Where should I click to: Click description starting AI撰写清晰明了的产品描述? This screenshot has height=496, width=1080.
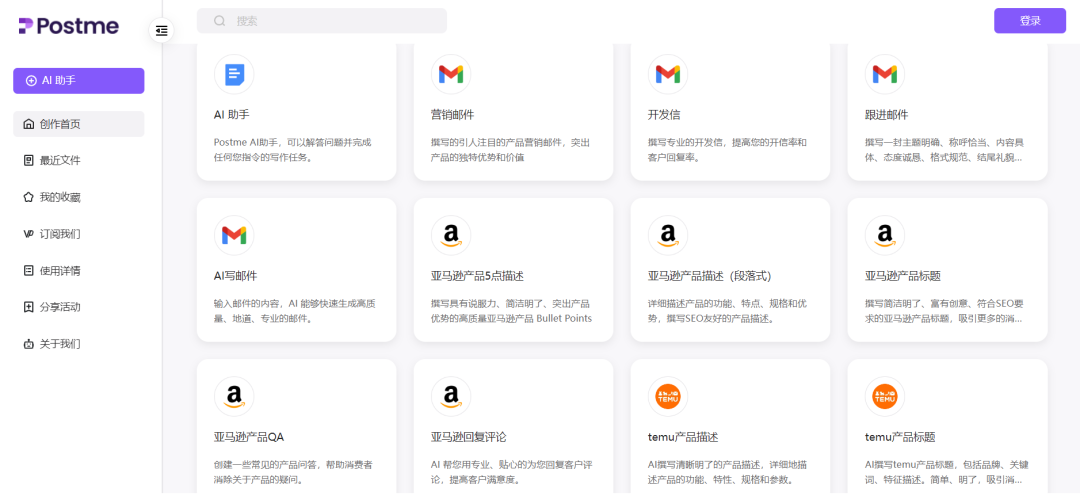pos(727,472)
